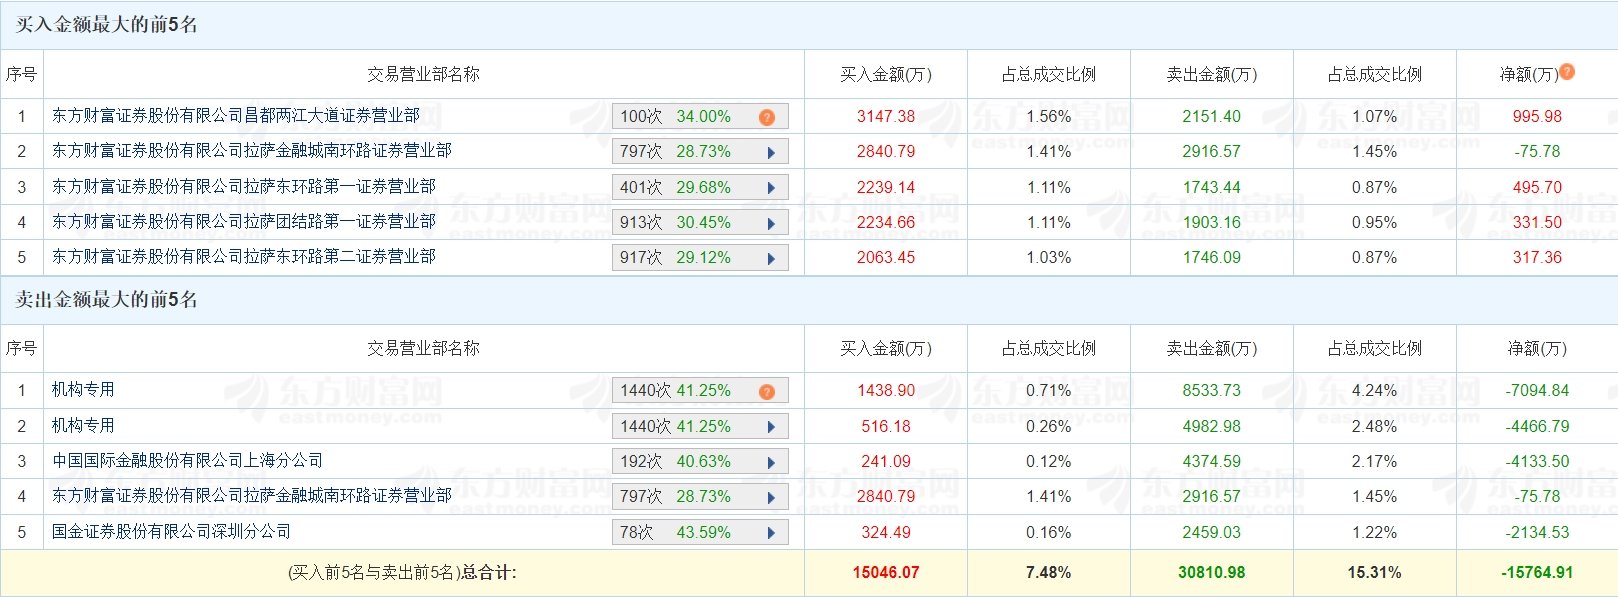Click arrow beside 797次 28.73% in sell list
1618x597 pixels.
coord(771,498)
